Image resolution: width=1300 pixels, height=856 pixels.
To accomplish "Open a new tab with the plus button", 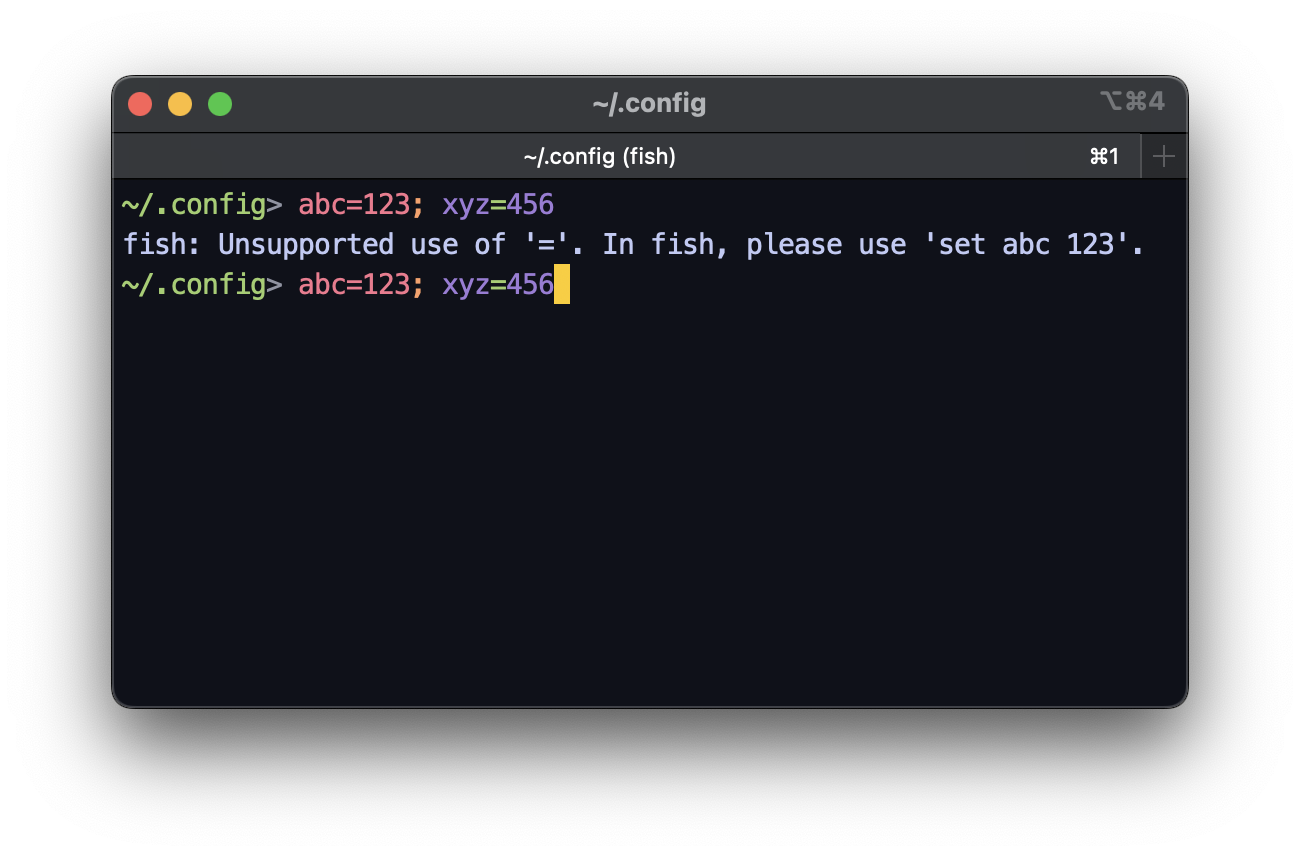I will point(1163,156).
